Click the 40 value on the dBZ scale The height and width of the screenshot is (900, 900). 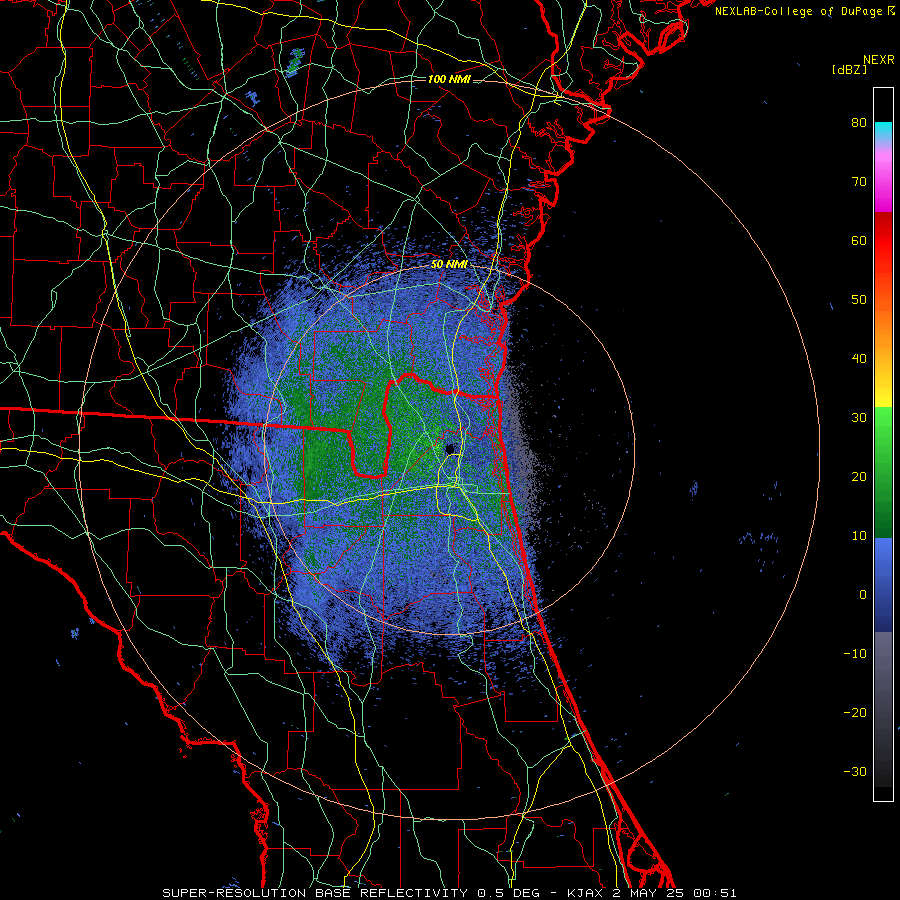[x=859, y=359]
